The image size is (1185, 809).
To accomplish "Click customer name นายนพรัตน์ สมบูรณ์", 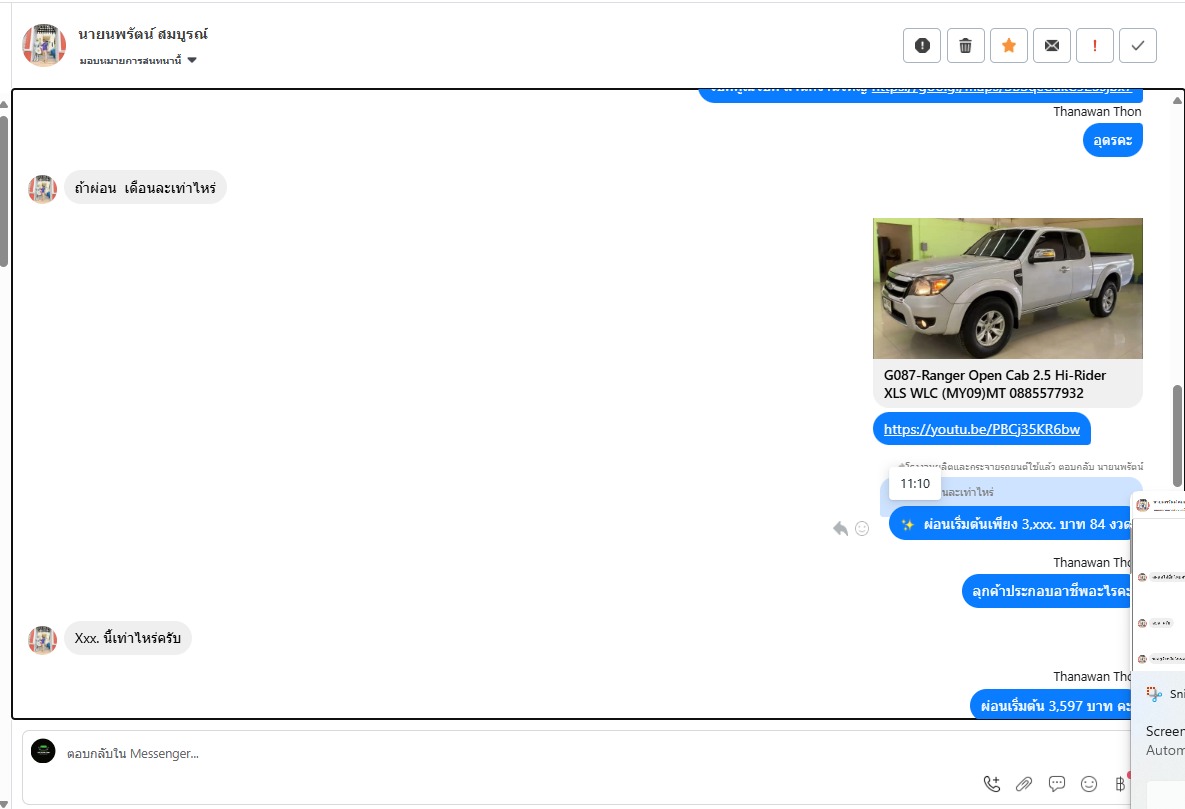I will [x=143, y=34].
